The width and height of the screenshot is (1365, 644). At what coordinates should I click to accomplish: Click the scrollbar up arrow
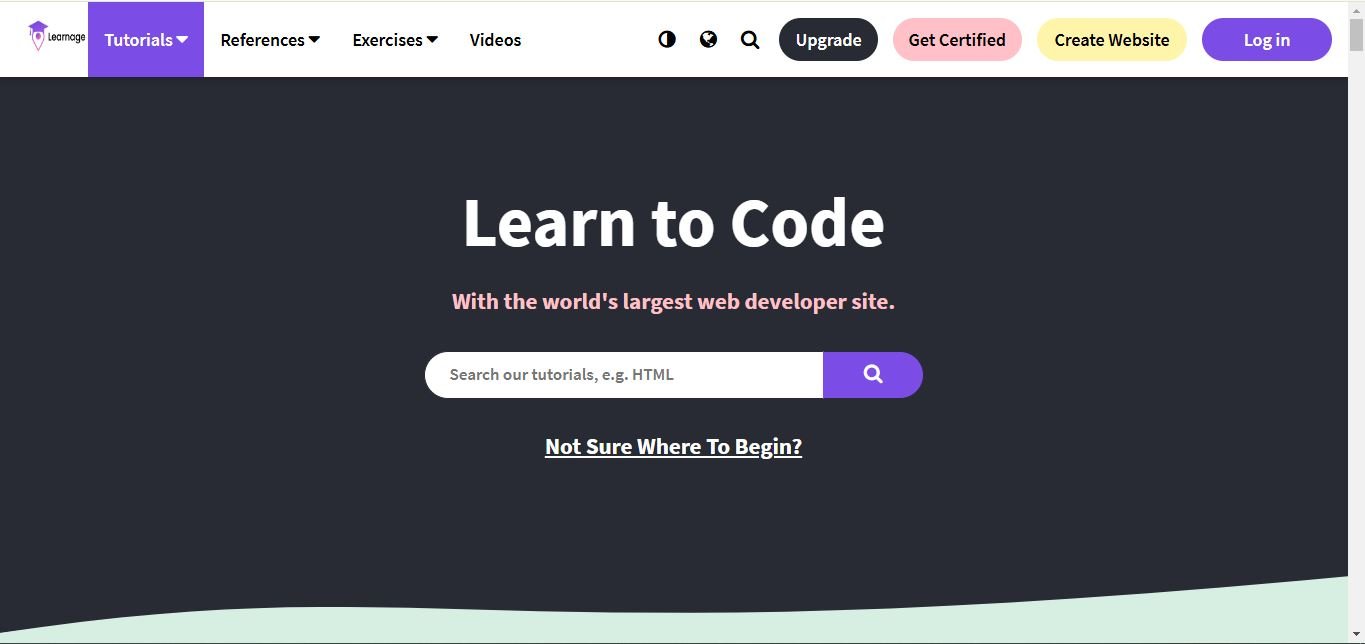[1356, 9]
